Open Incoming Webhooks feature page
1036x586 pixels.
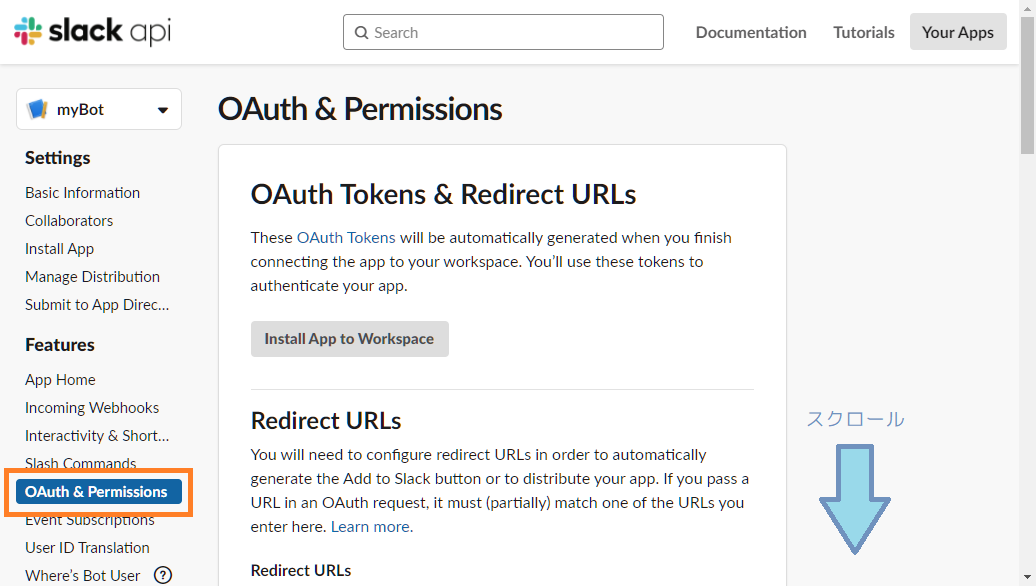coord(92,408)
